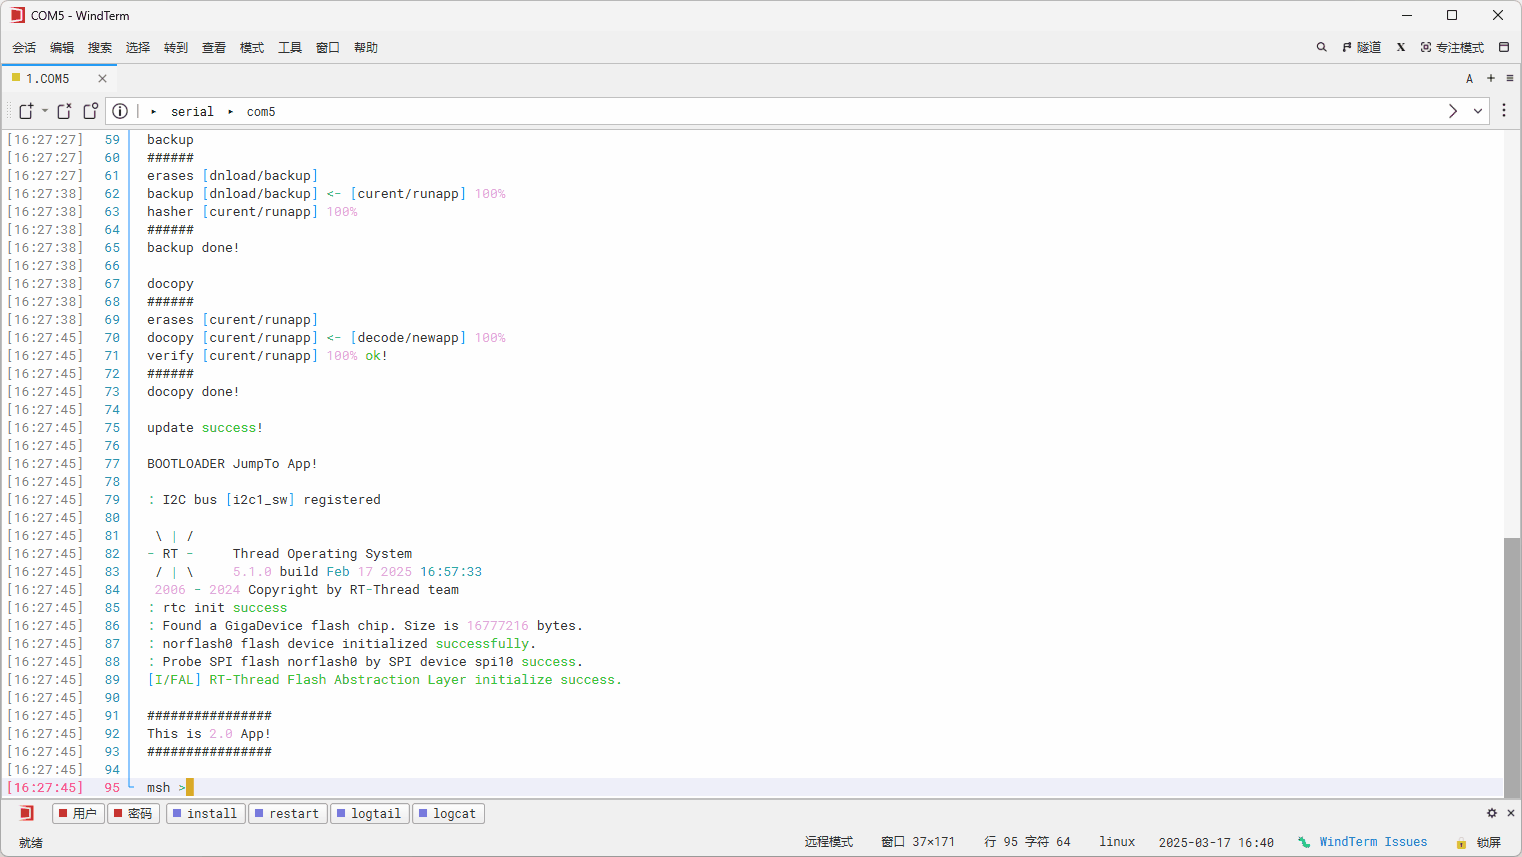Screen dimensions: 1522x857
Task: Open the WindTerm Issues link
Action: (x=1372, y=842)
